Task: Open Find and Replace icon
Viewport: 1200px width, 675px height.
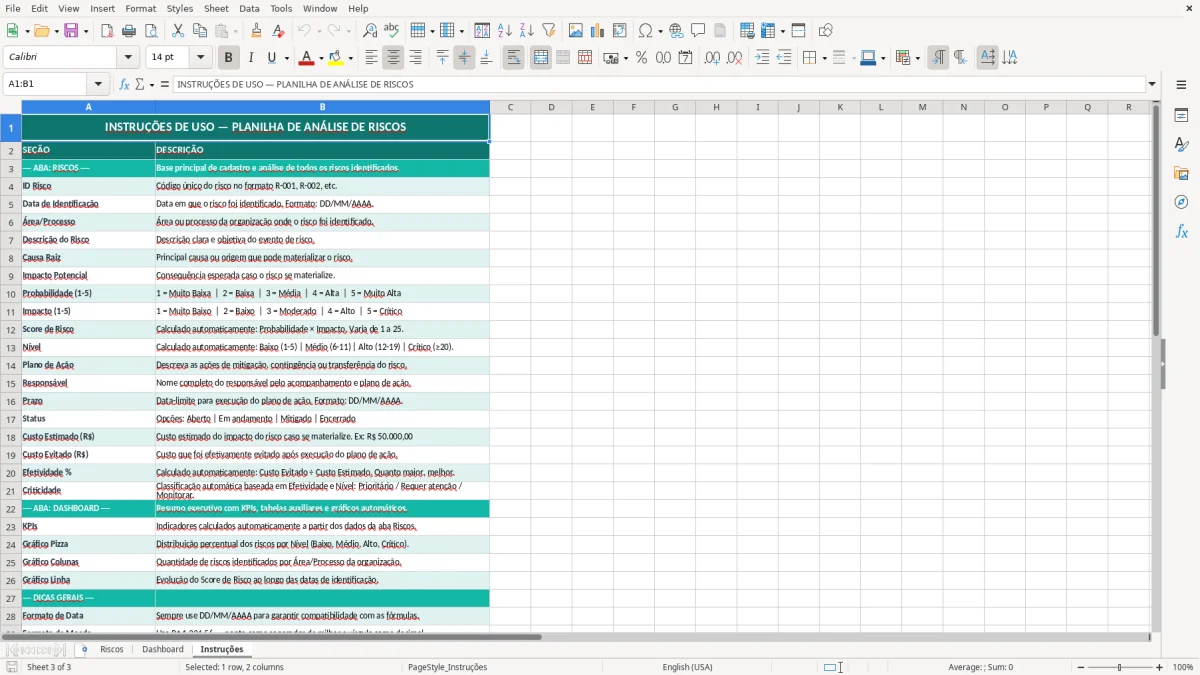Action: pyautogui.click(x=370, y=31)
